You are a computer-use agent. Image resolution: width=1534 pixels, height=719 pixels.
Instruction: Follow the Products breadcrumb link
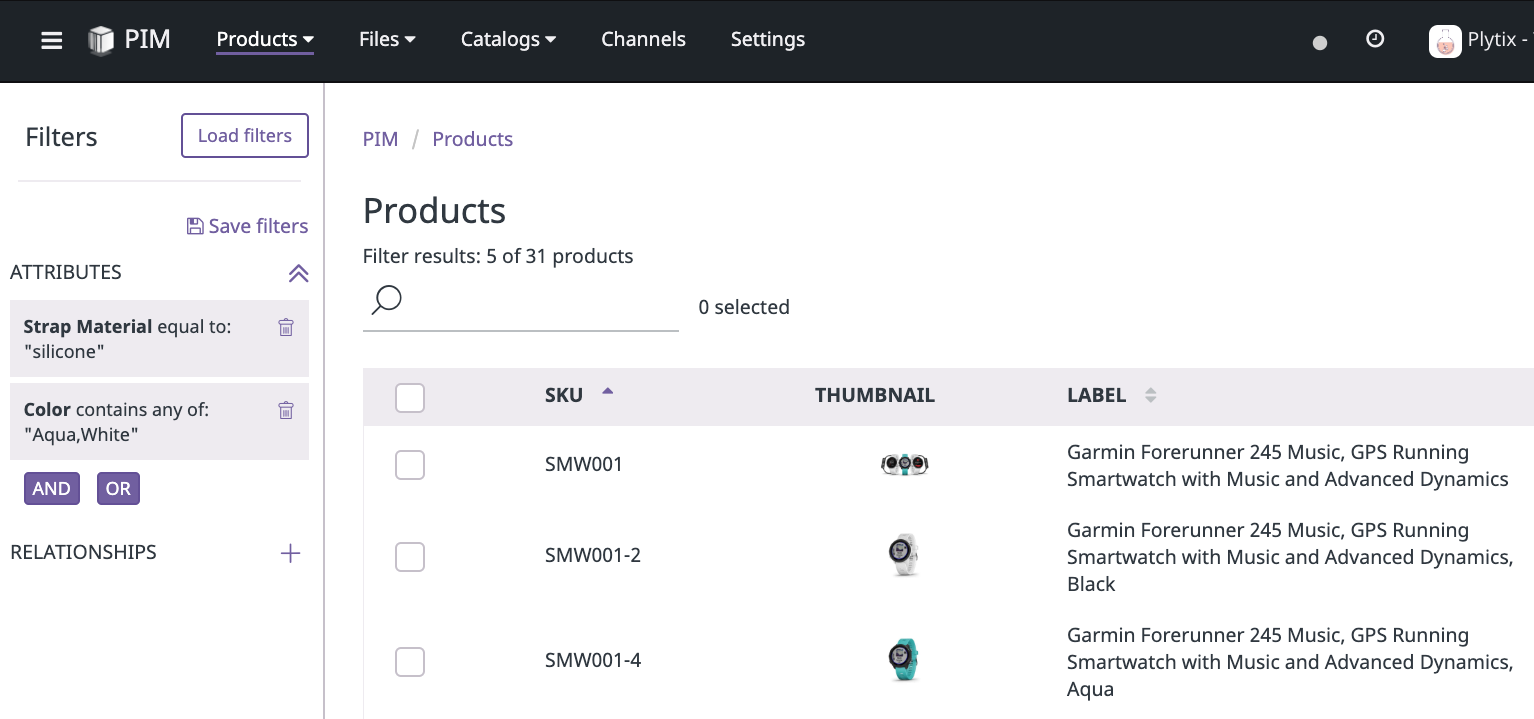[472, 139]
